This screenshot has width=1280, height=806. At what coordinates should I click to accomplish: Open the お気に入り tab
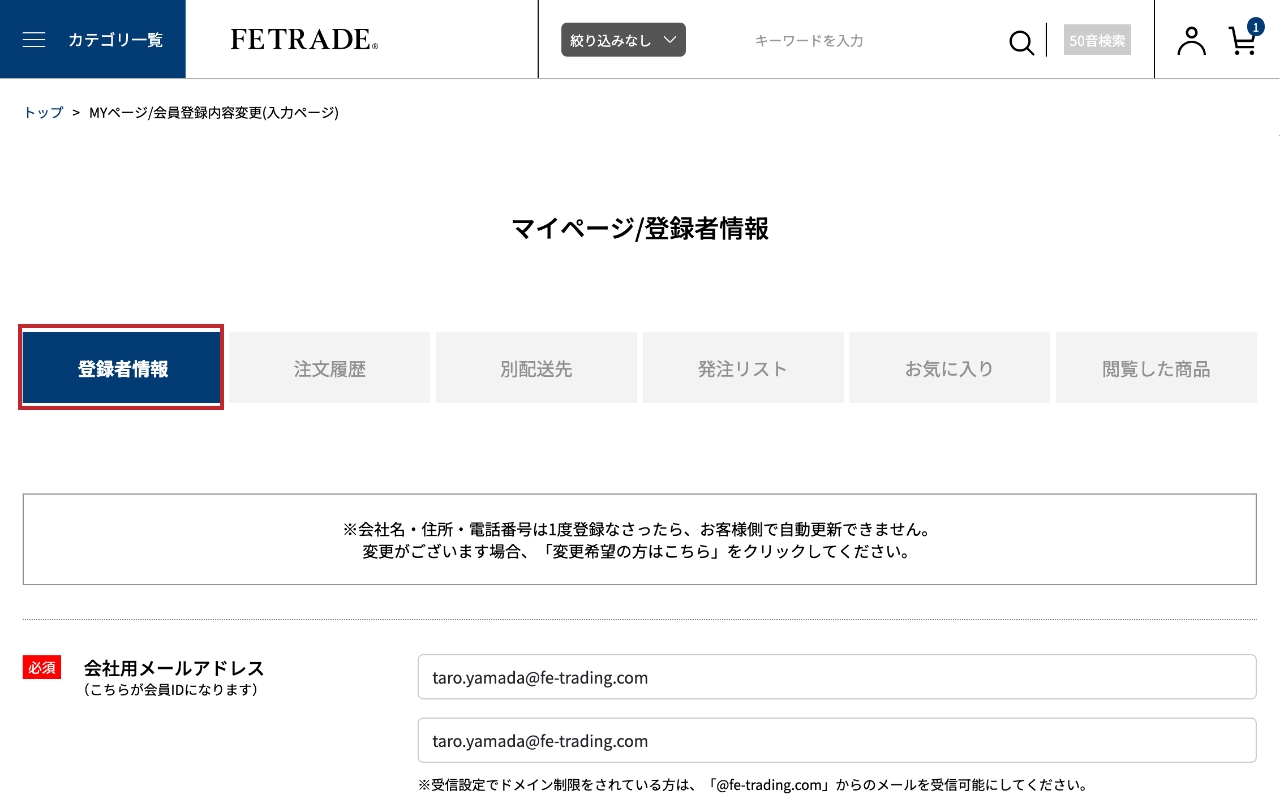click(x=949, y=369)
